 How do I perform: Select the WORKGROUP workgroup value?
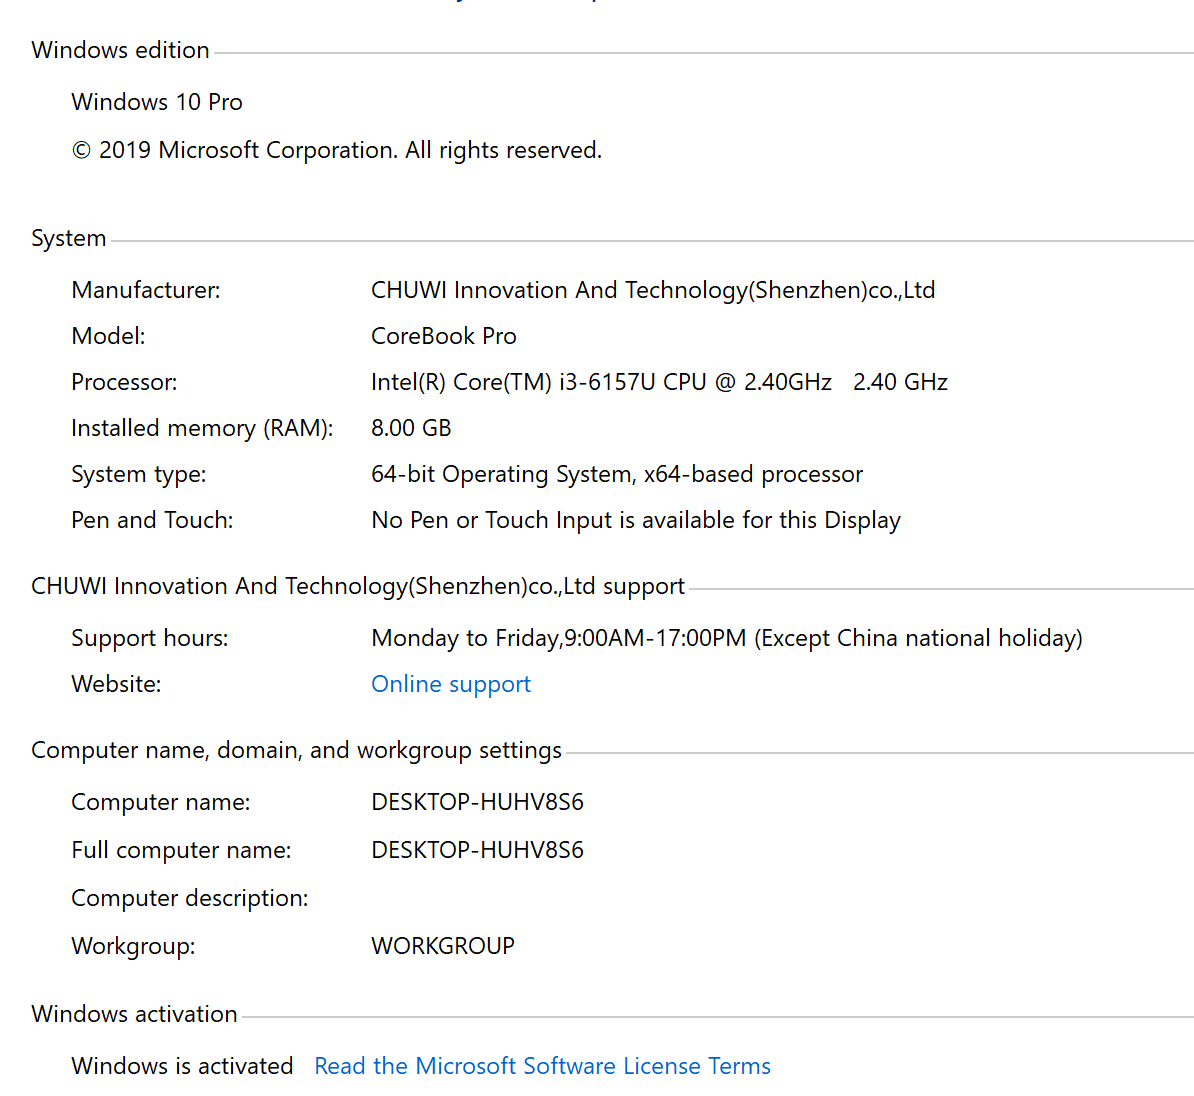coord(443,946)
